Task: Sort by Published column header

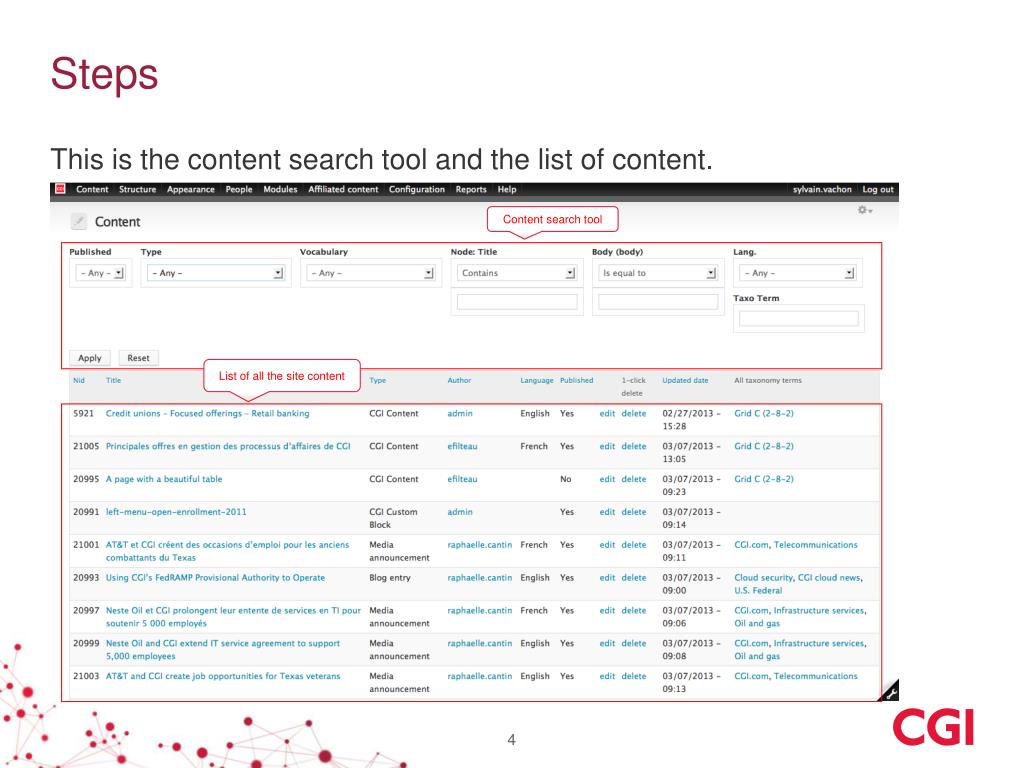Action: click(577, 380)
